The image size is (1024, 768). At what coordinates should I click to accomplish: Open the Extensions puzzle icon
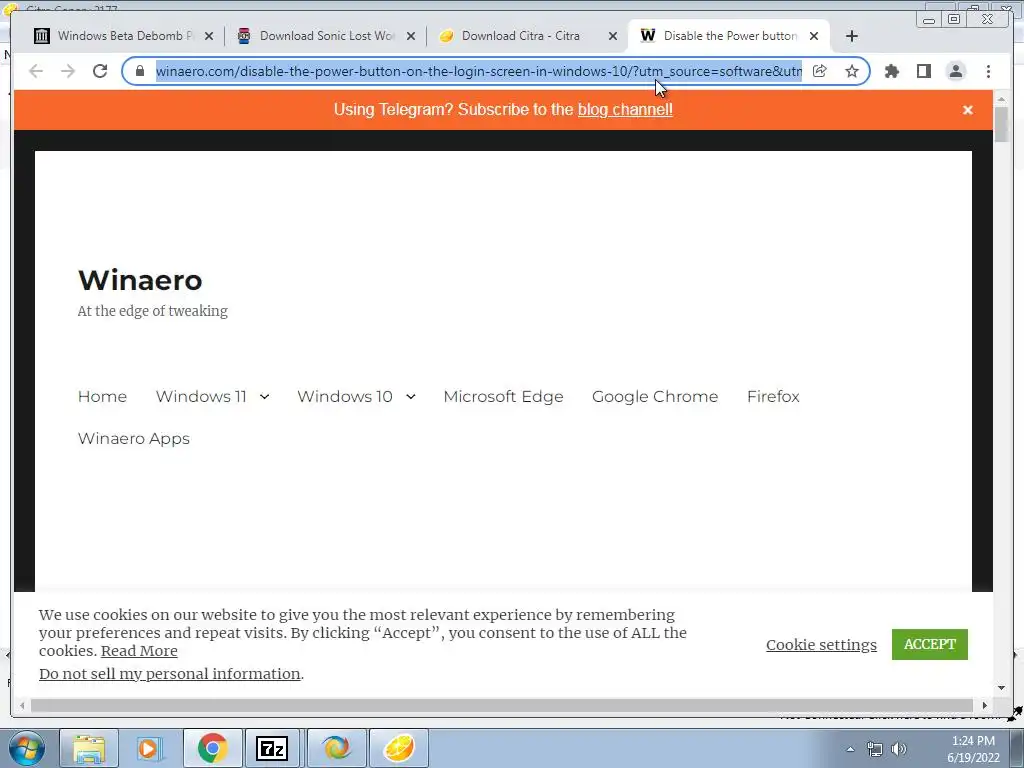(x=891, y=71)
